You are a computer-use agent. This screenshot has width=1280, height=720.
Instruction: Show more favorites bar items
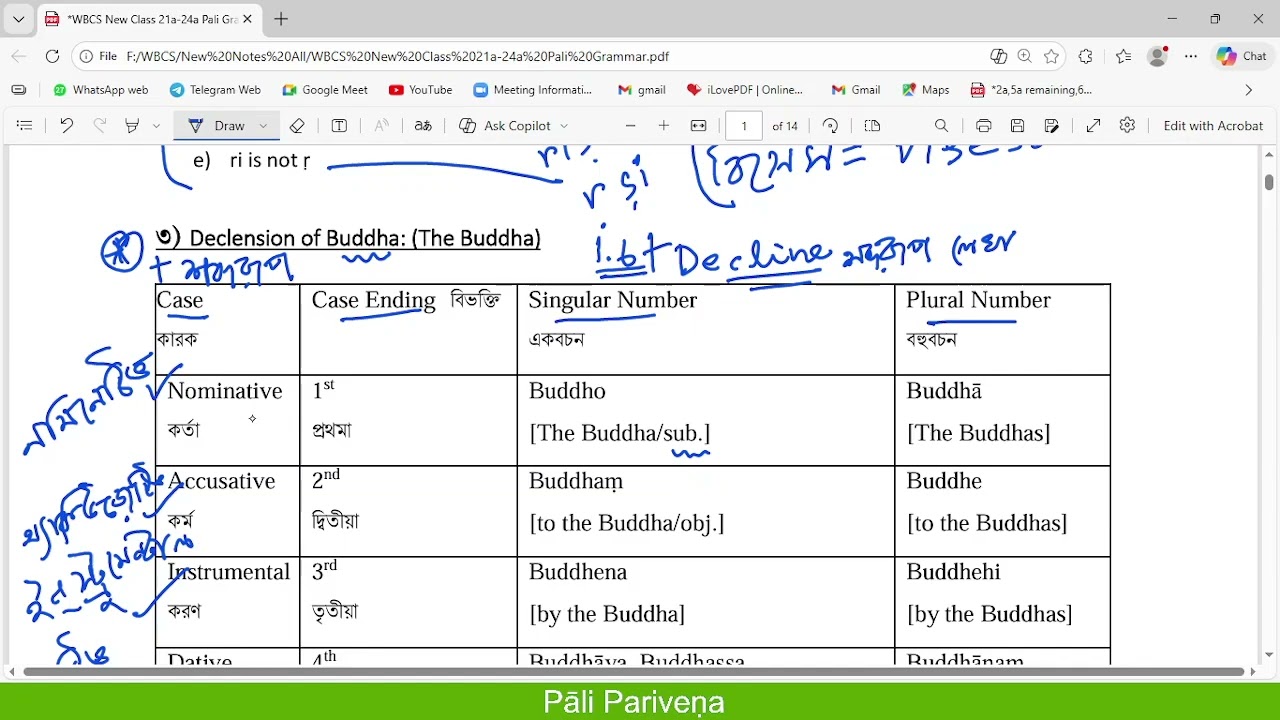pyautogui.click(x=1248, y=90)
